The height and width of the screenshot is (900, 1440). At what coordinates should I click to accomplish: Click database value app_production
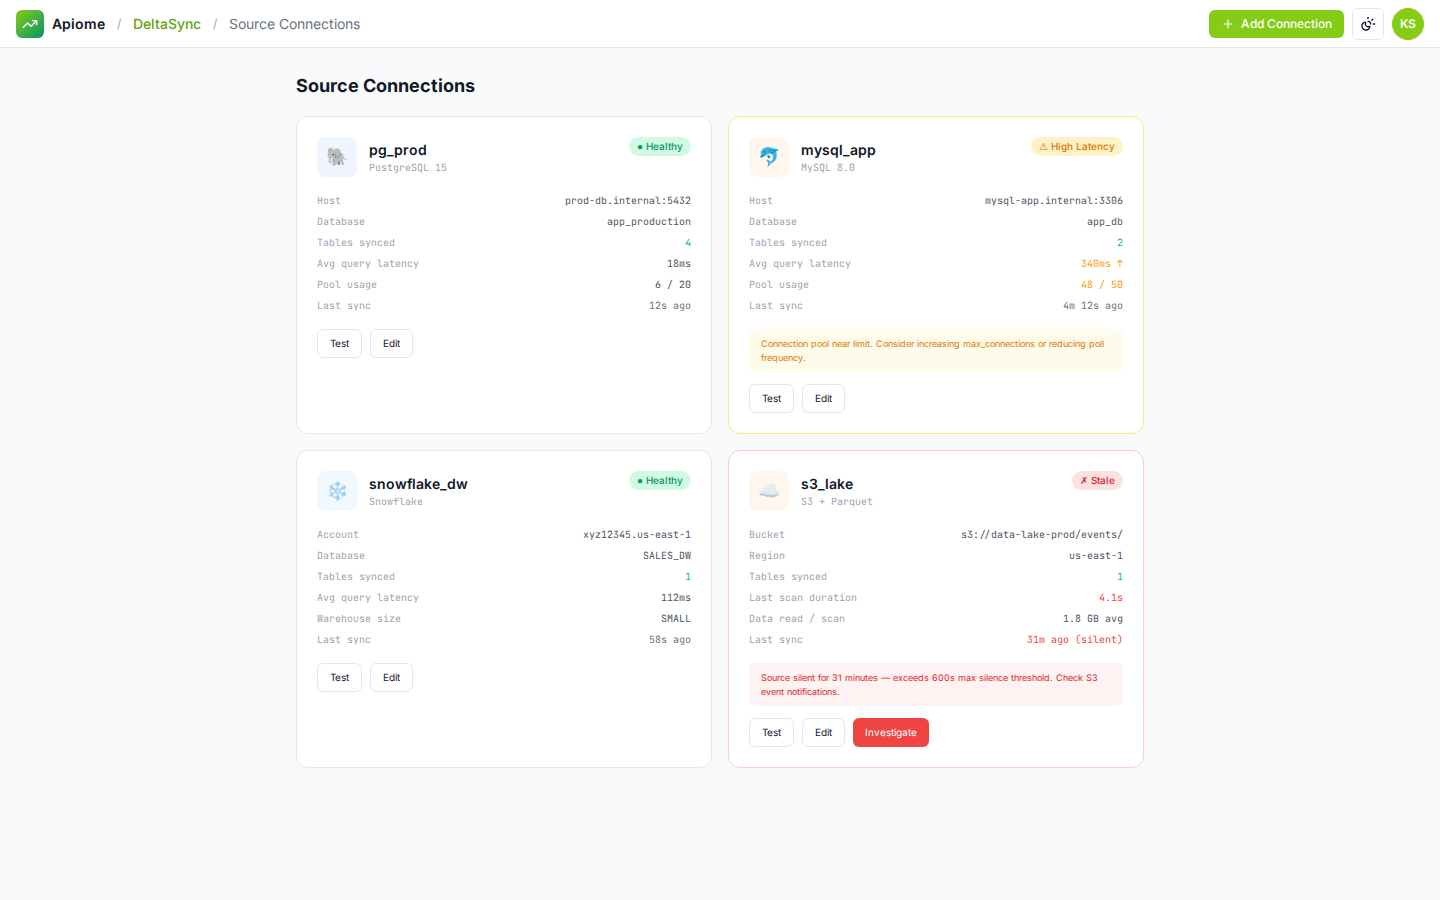pyautogui.click(x=649, y=222)
